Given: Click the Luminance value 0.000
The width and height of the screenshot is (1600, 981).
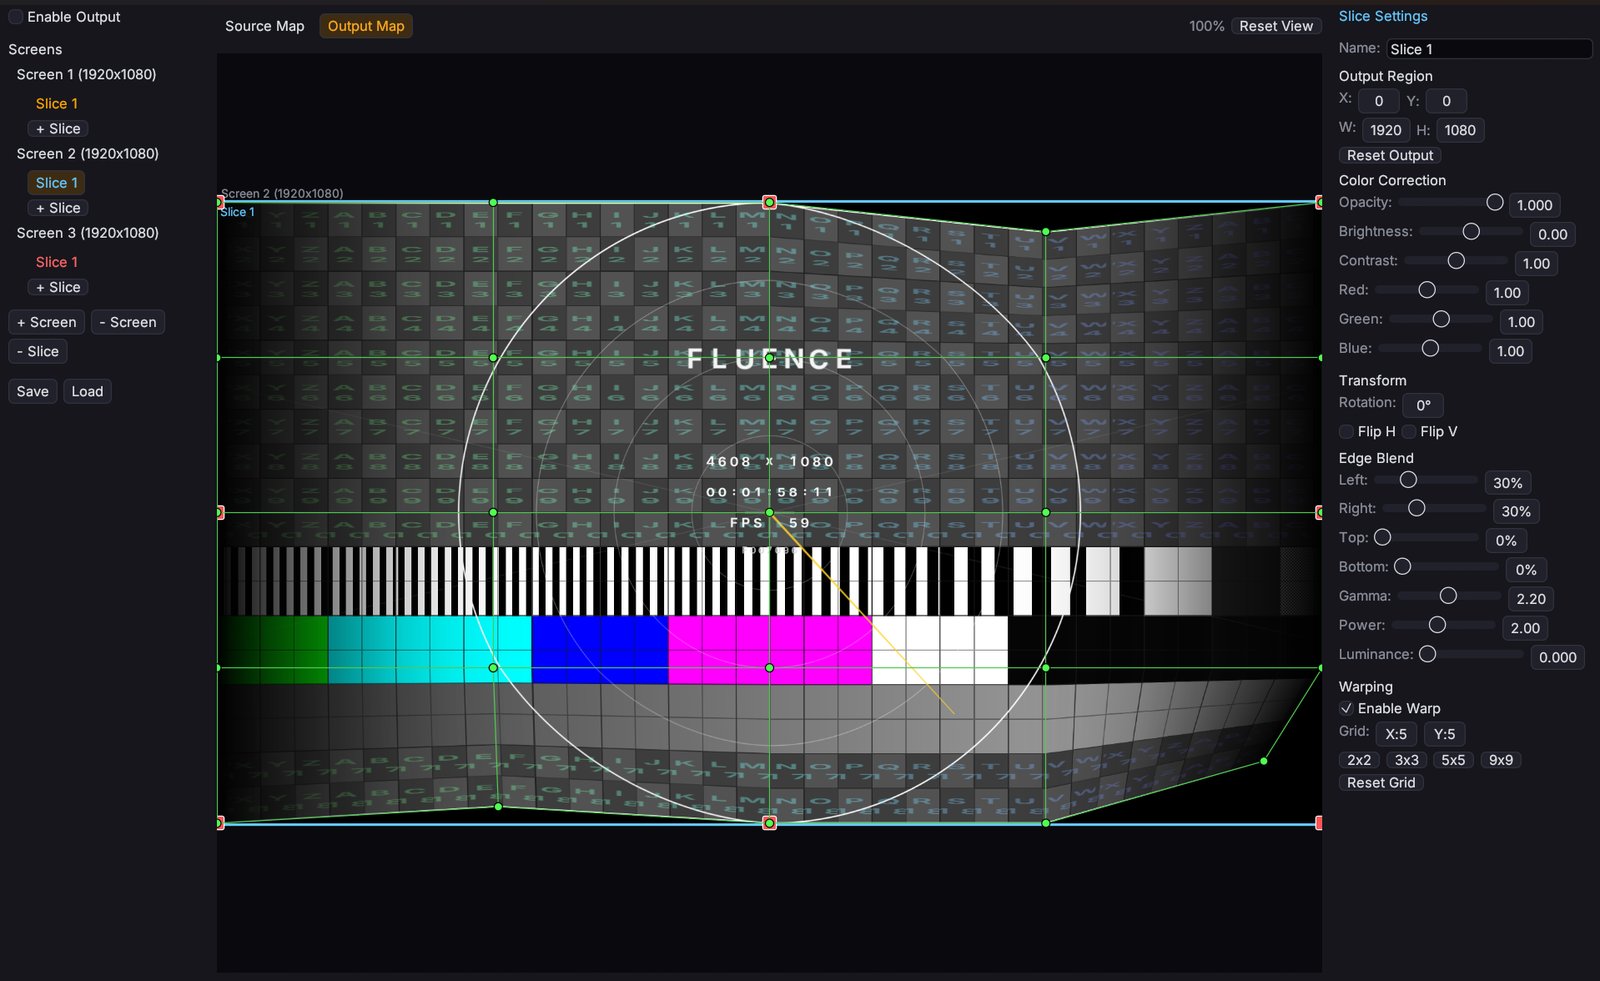Looking at the screenshot, I should point(1557,657).
